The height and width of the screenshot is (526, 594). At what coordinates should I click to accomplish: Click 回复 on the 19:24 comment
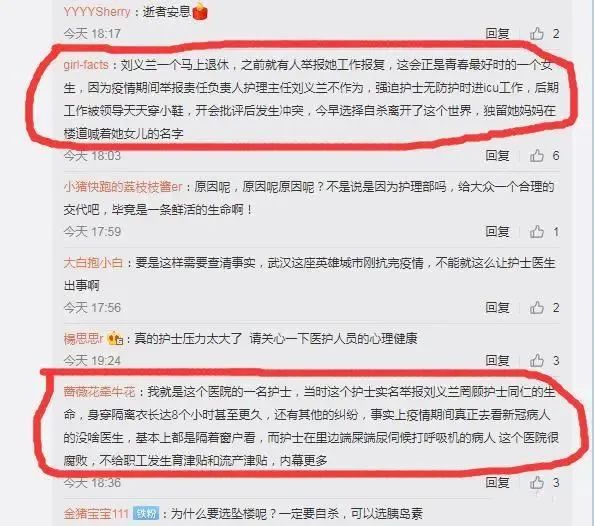(x=497, y=360)
